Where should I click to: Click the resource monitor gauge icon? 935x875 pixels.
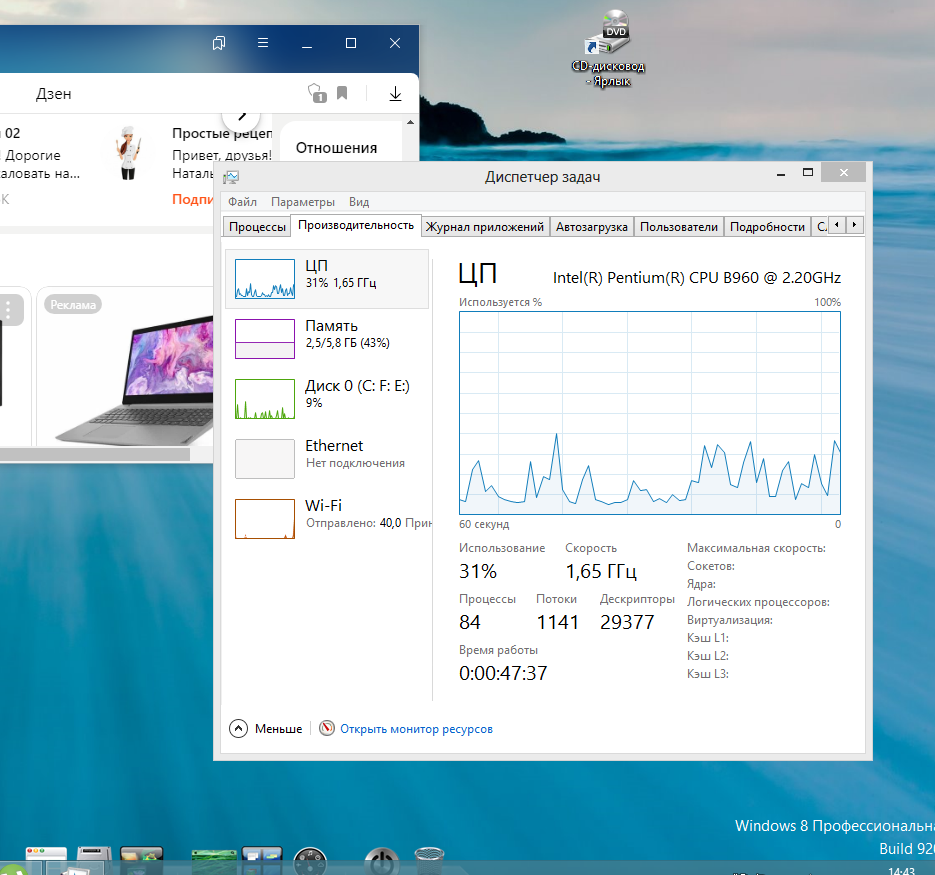click(327, 728)
